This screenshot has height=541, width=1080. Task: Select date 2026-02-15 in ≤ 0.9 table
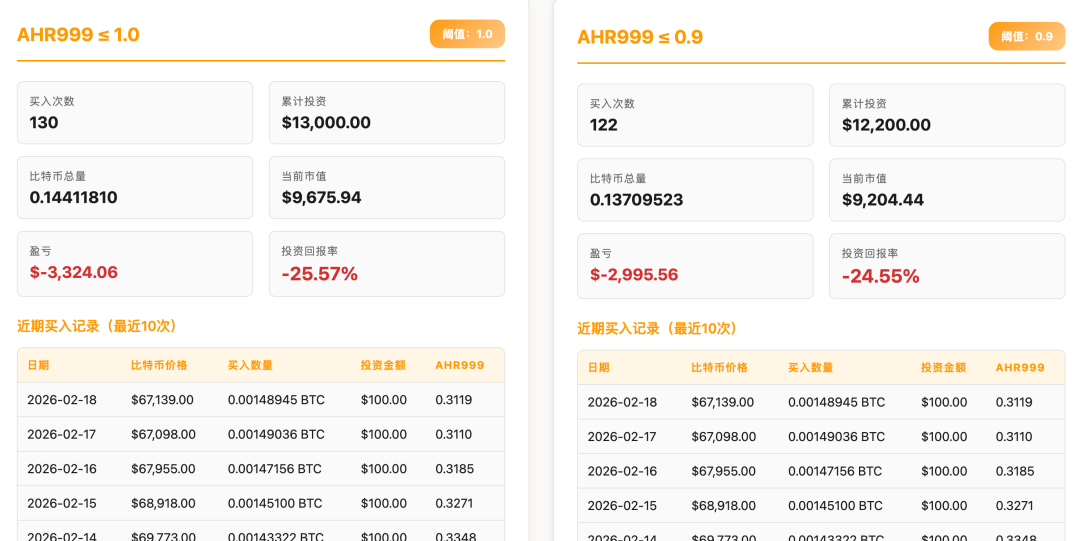[x=623, y=505]
